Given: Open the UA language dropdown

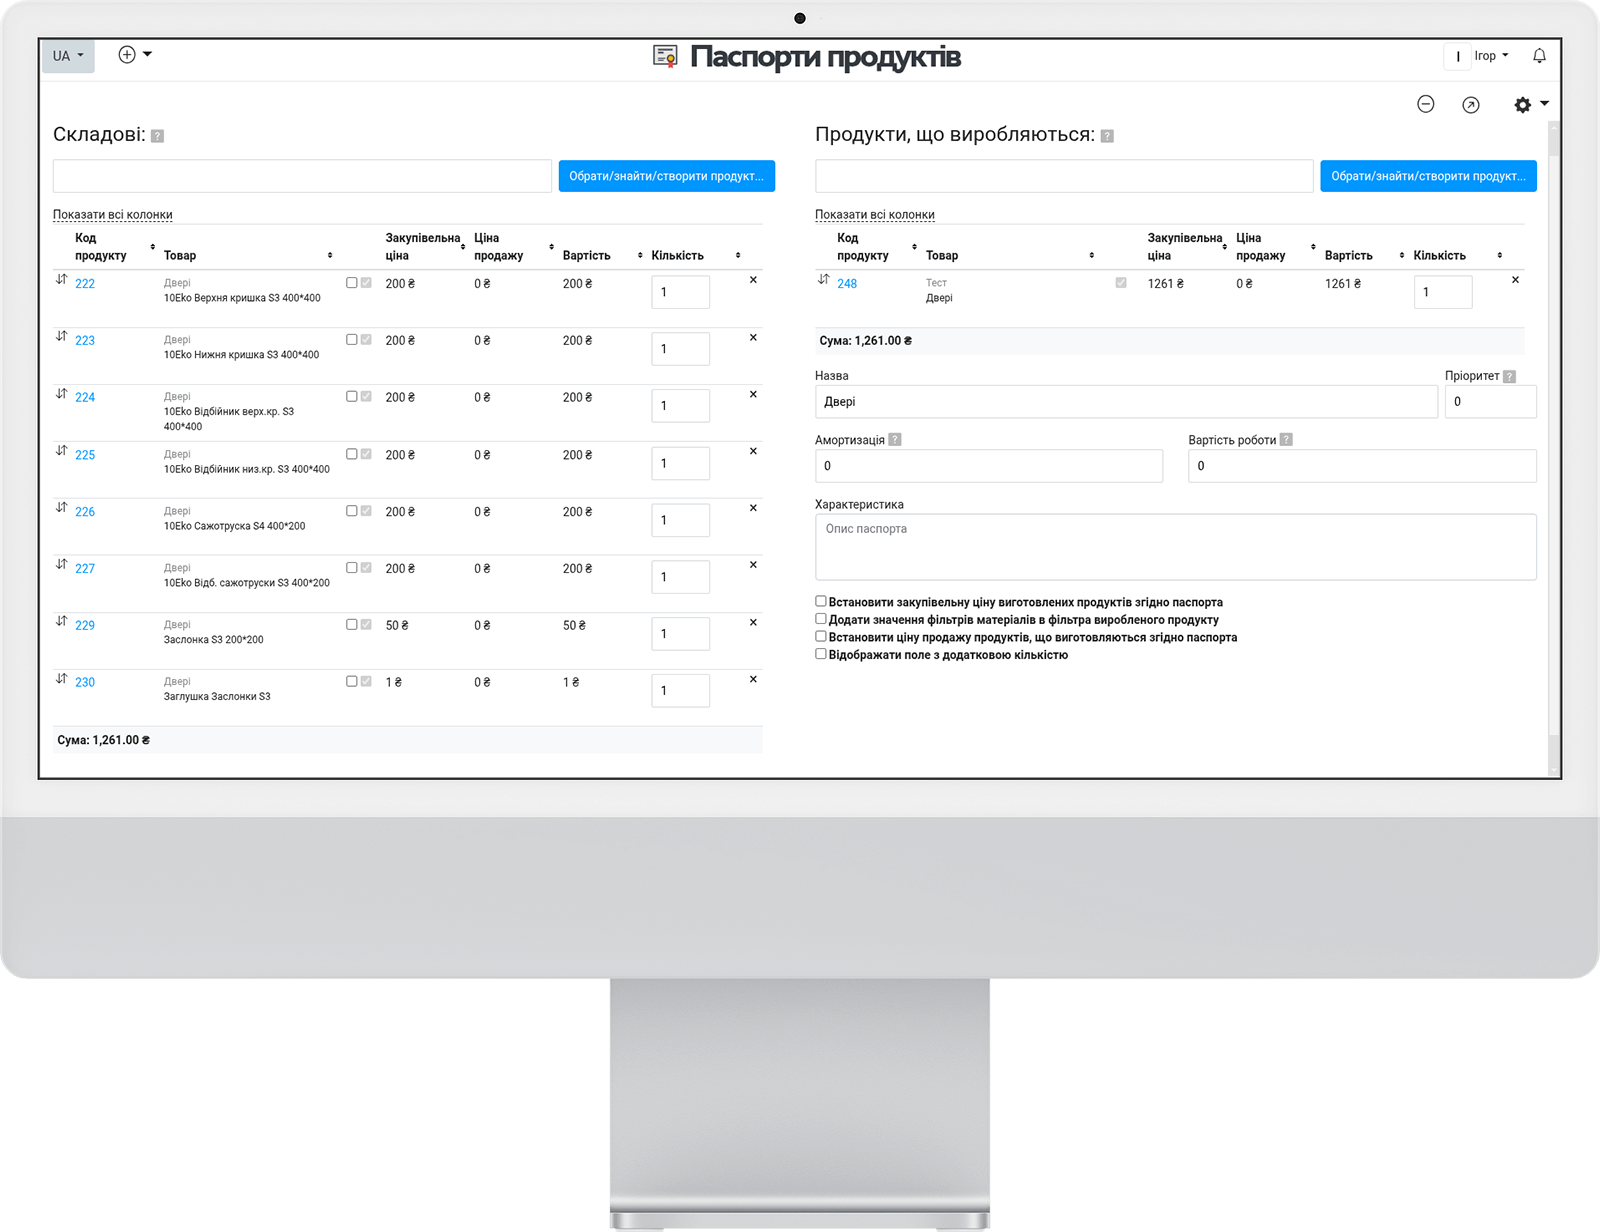Looking at the screenshot, I should pos(68,56).
